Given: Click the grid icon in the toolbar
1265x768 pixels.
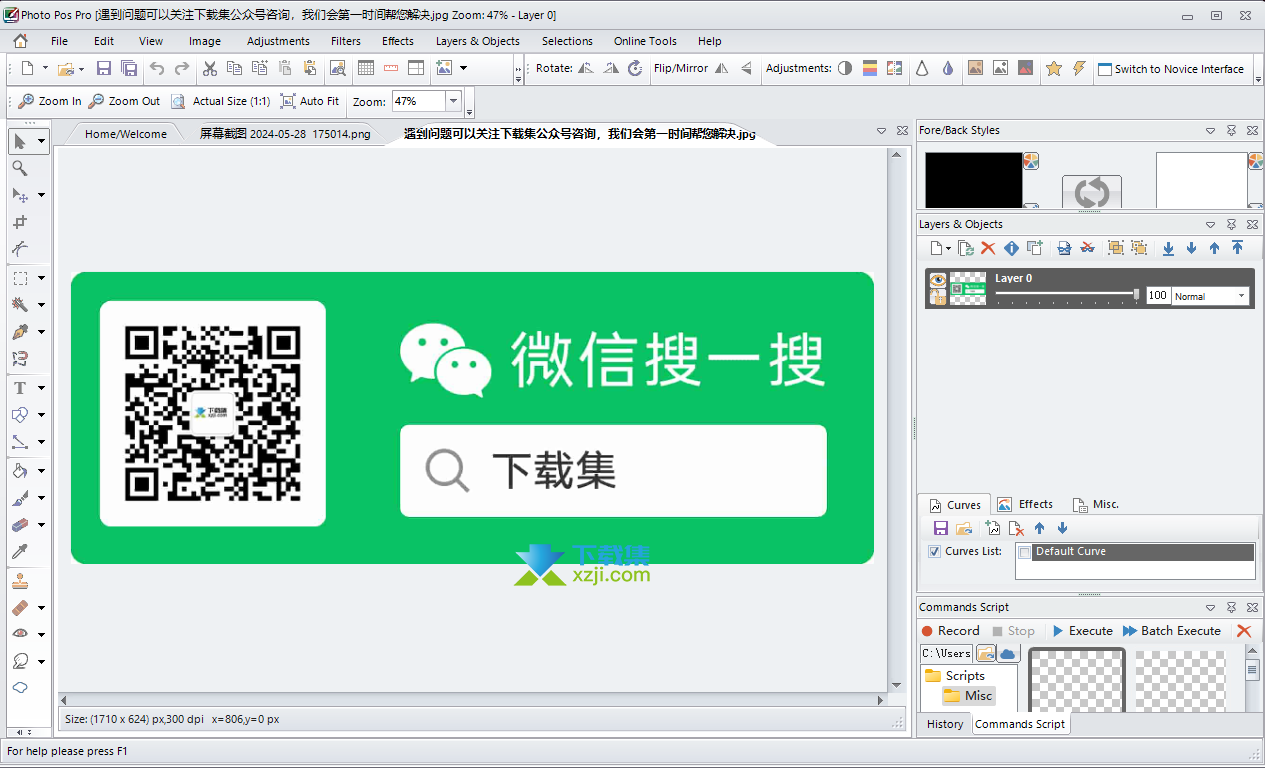Looking at the screenshot, I should point(365,68).
